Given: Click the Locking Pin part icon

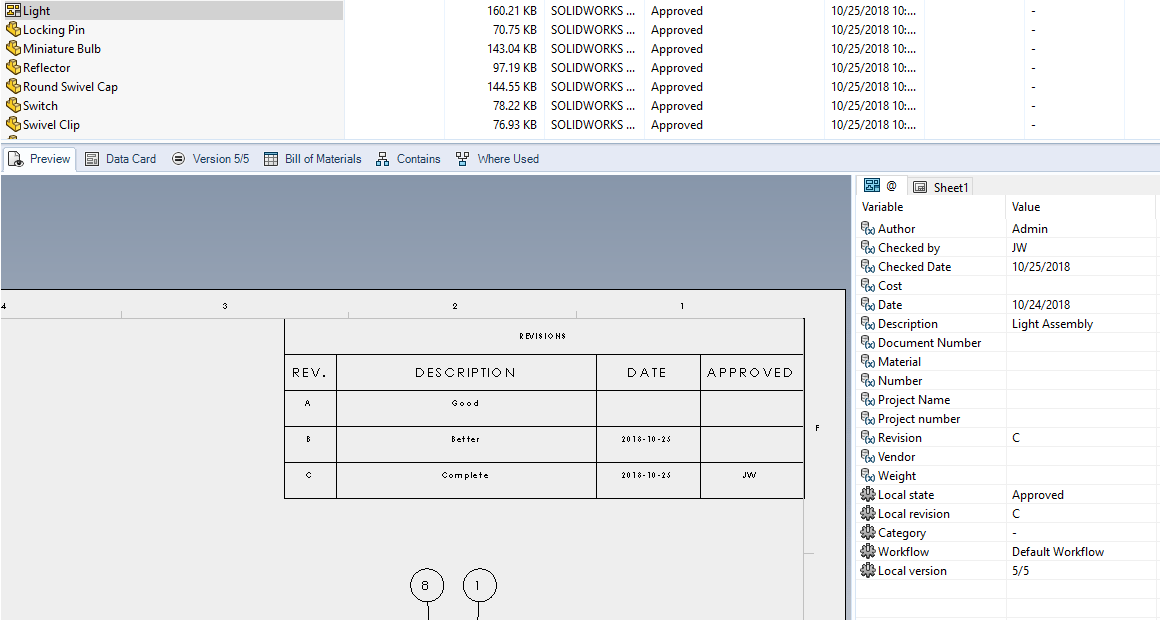Looking at the screenshot, I should (11, 29).
